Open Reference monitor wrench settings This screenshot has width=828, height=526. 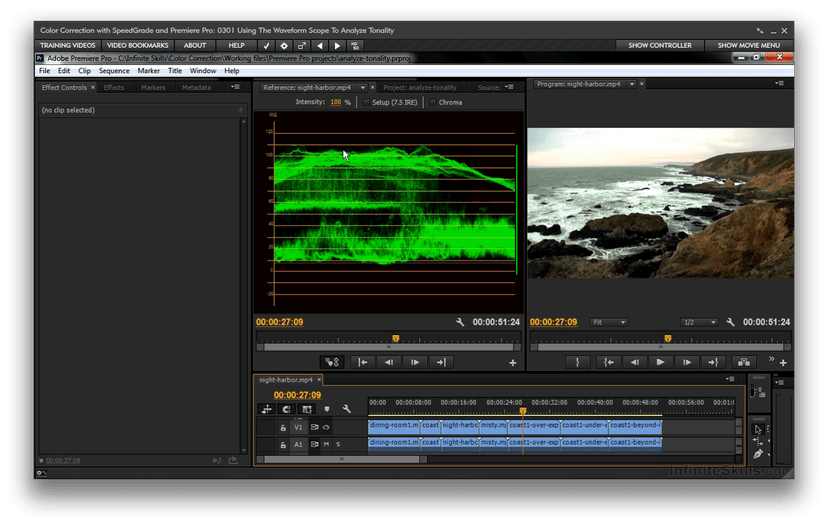[x=460, y=322]
